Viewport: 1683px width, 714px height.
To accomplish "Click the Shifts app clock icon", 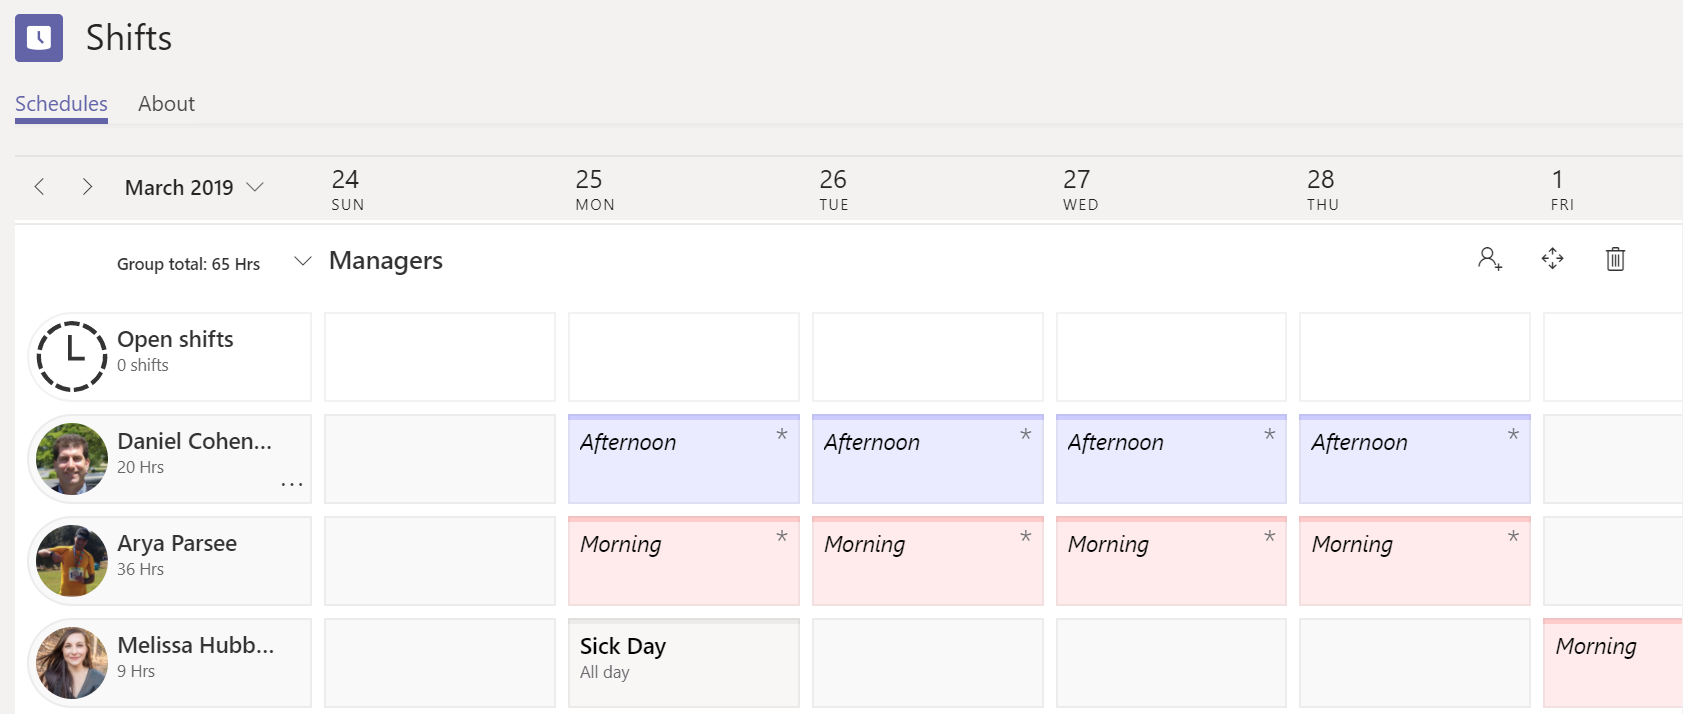I will pyautogui.click(x=39, y=38).
